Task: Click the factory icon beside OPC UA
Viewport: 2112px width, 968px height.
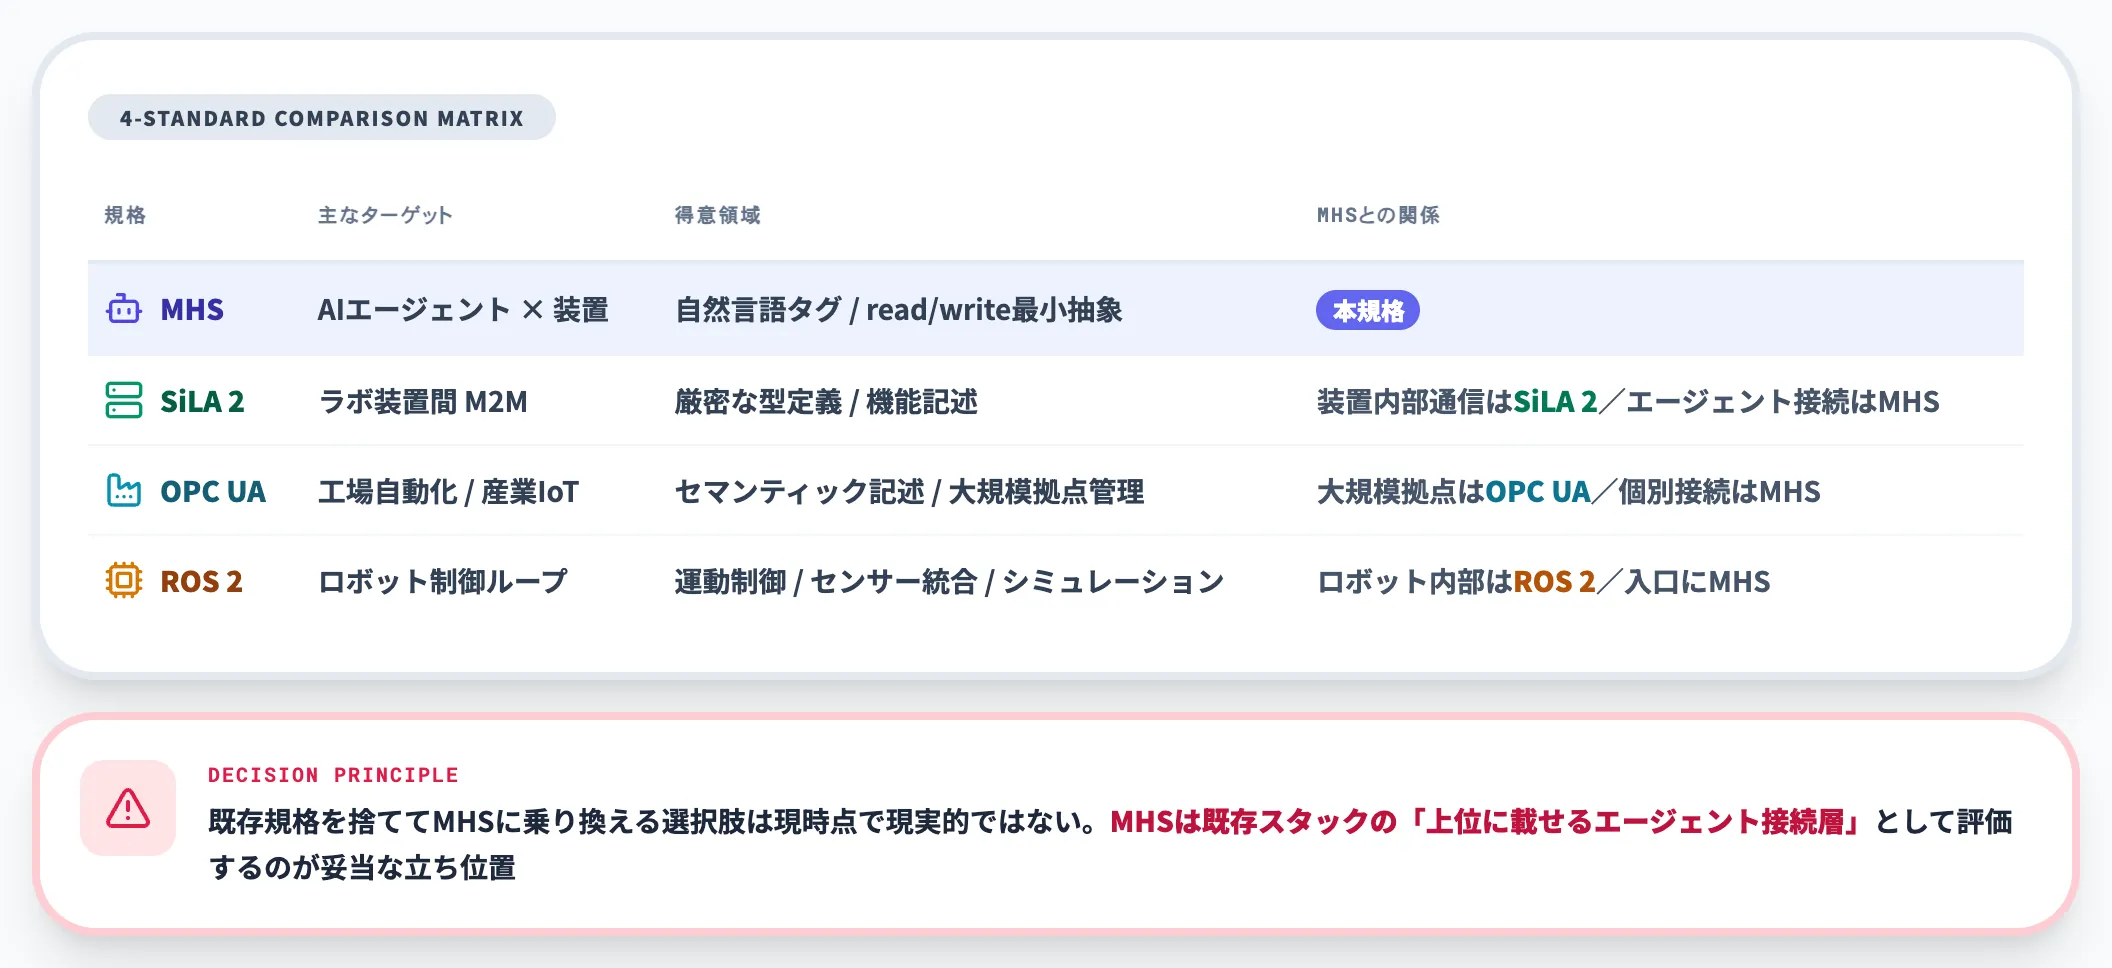Action: click(124, 490)
